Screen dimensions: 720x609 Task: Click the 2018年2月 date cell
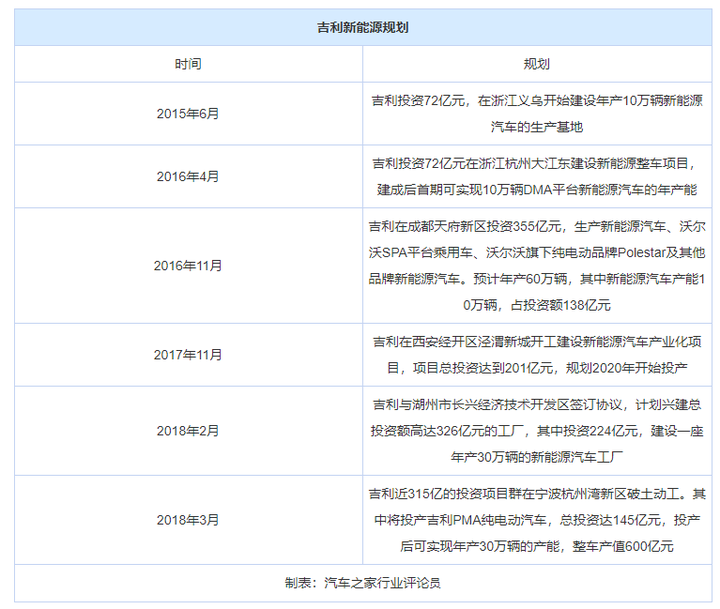coord(188,431)
